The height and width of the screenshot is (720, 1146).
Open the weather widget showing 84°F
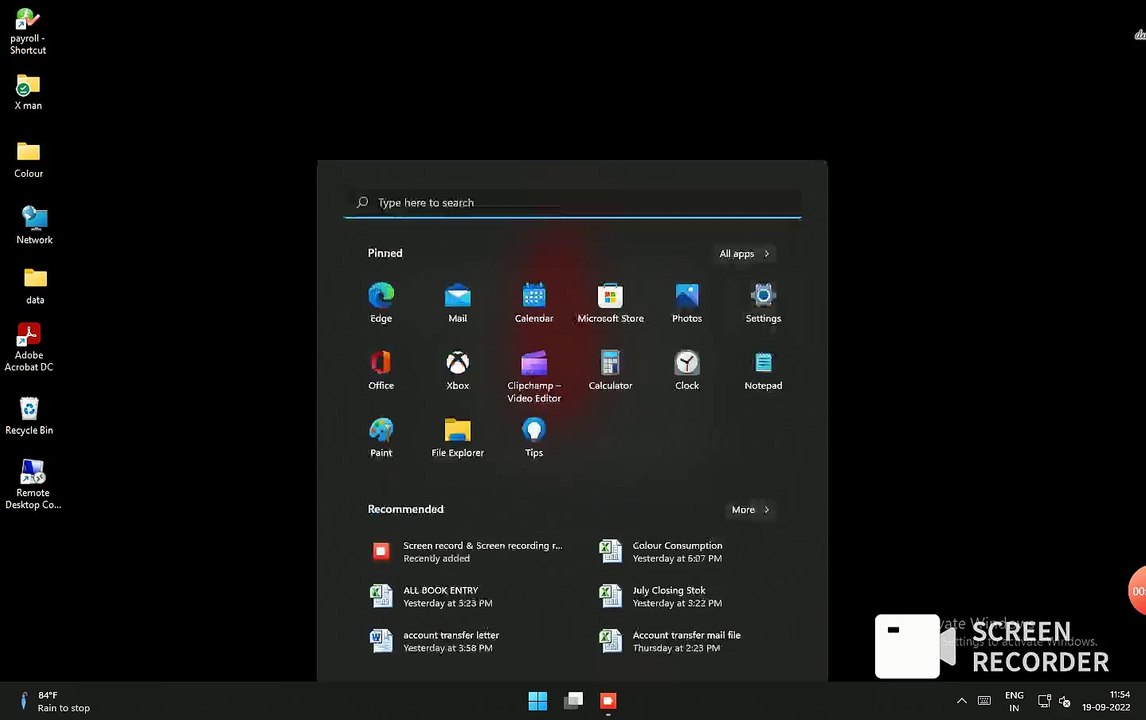click(56, 701)
